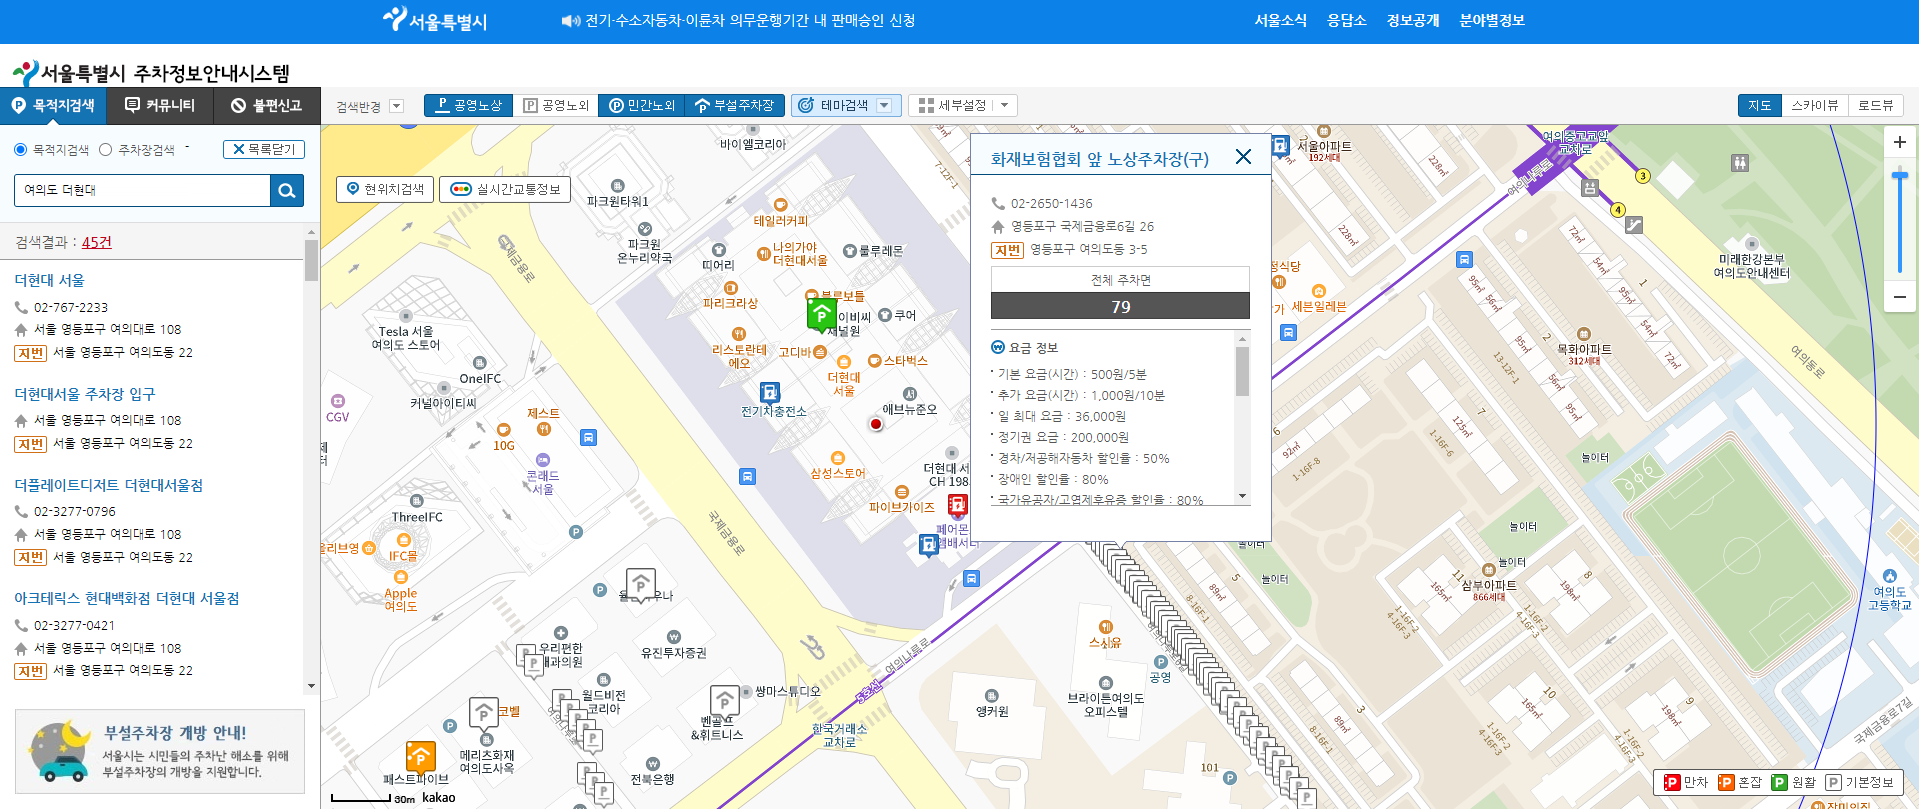Click the 전기·수소자동차 notice banner link
The height and width of the screenshot is (809, 1919).
point(750,20)
